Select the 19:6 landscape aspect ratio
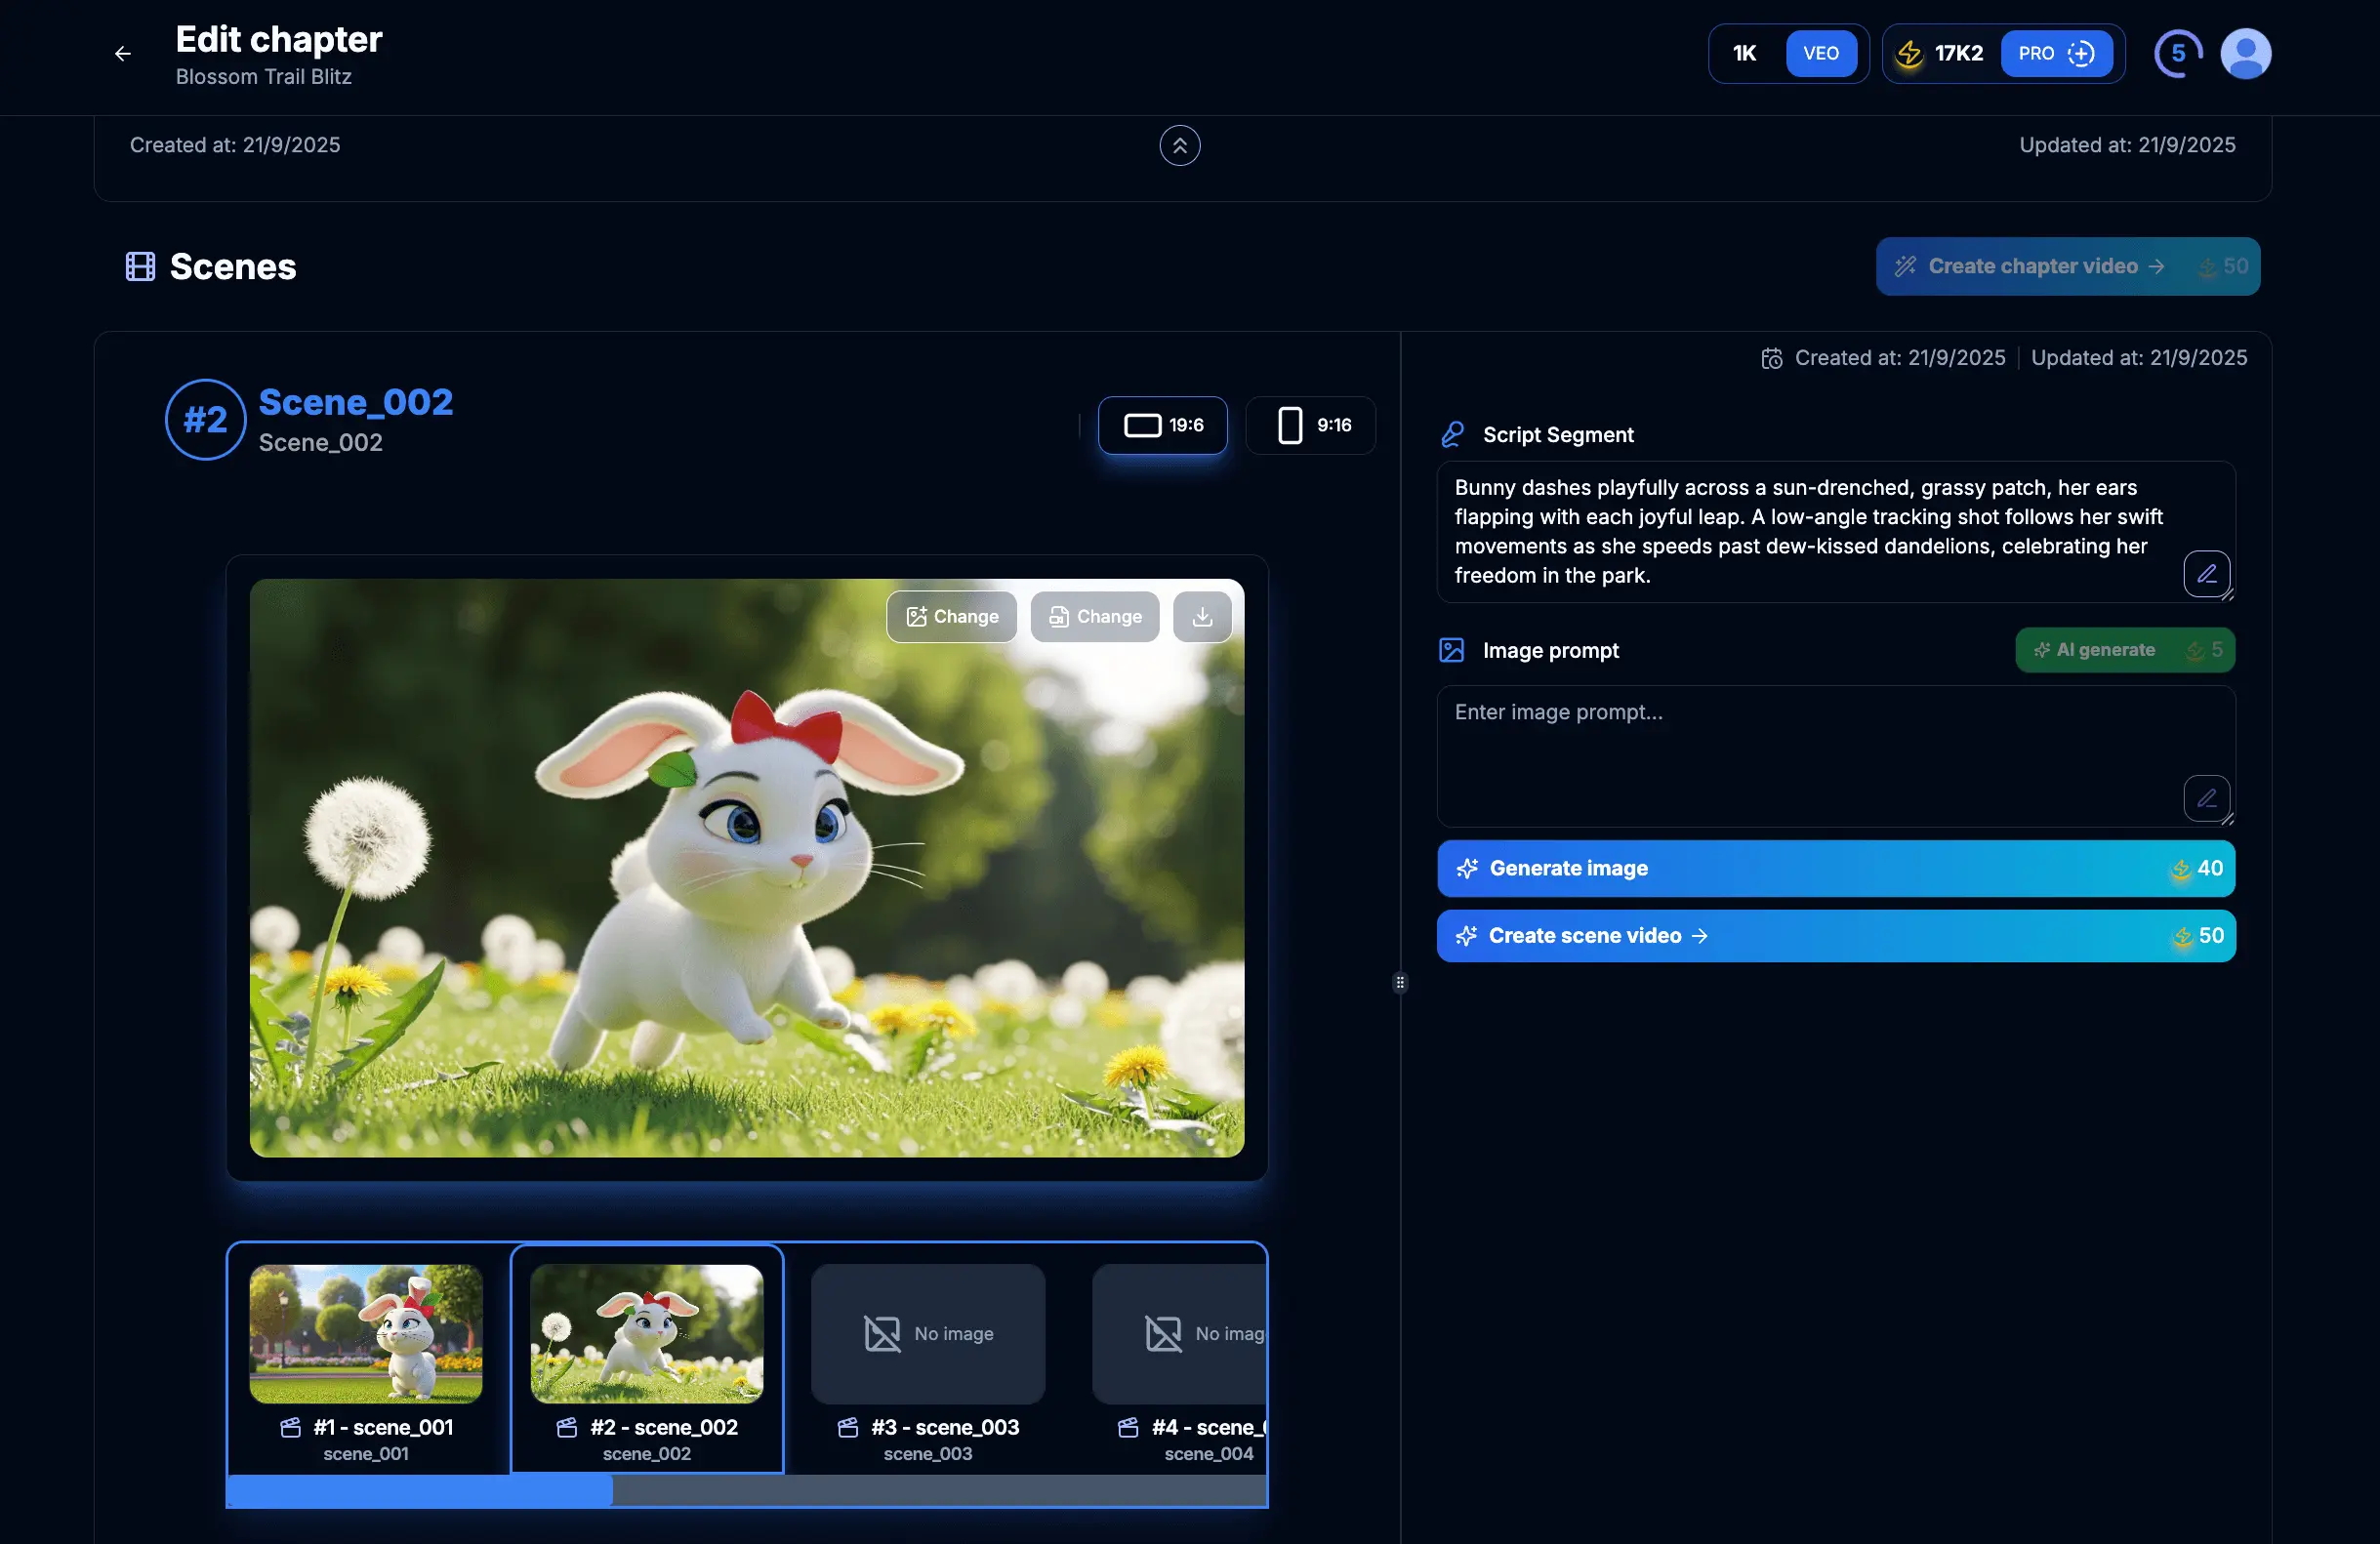 tap(1162, 425)
